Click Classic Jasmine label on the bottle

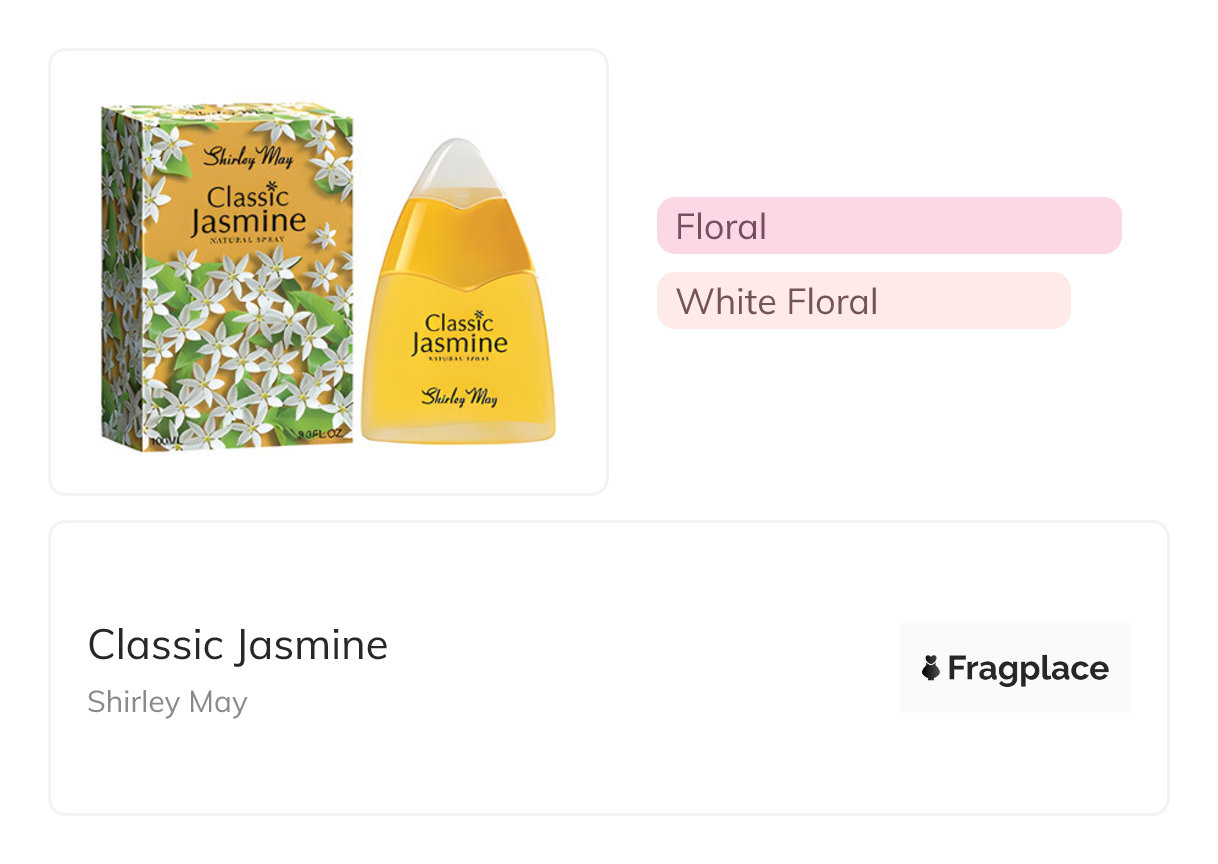click(459, 335)
